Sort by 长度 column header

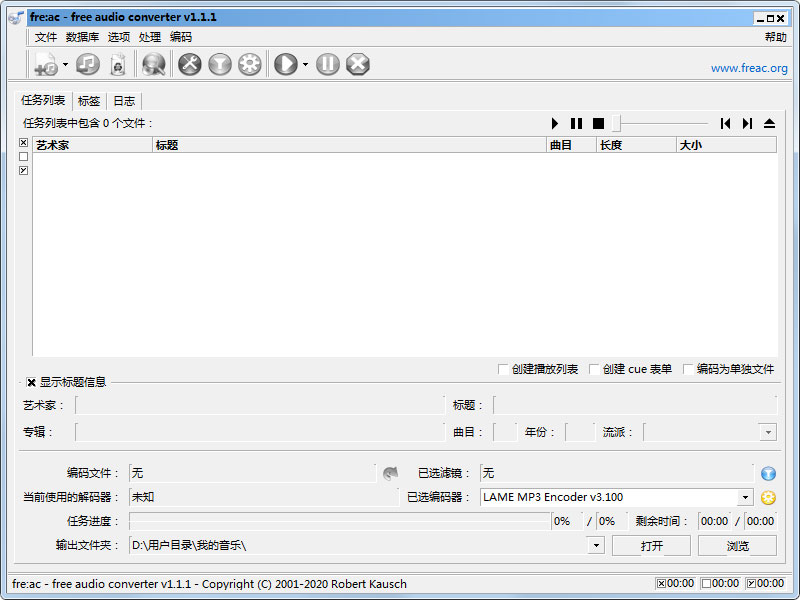point(636,145)
